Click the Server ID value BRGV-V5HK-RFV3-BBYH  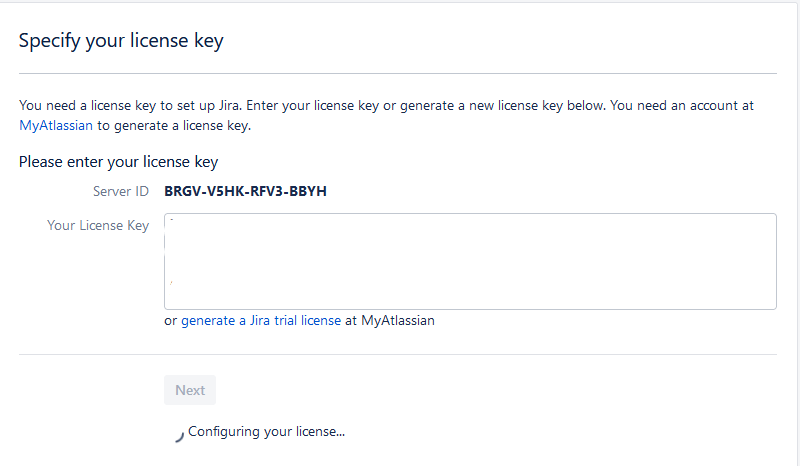pos(245,190)
